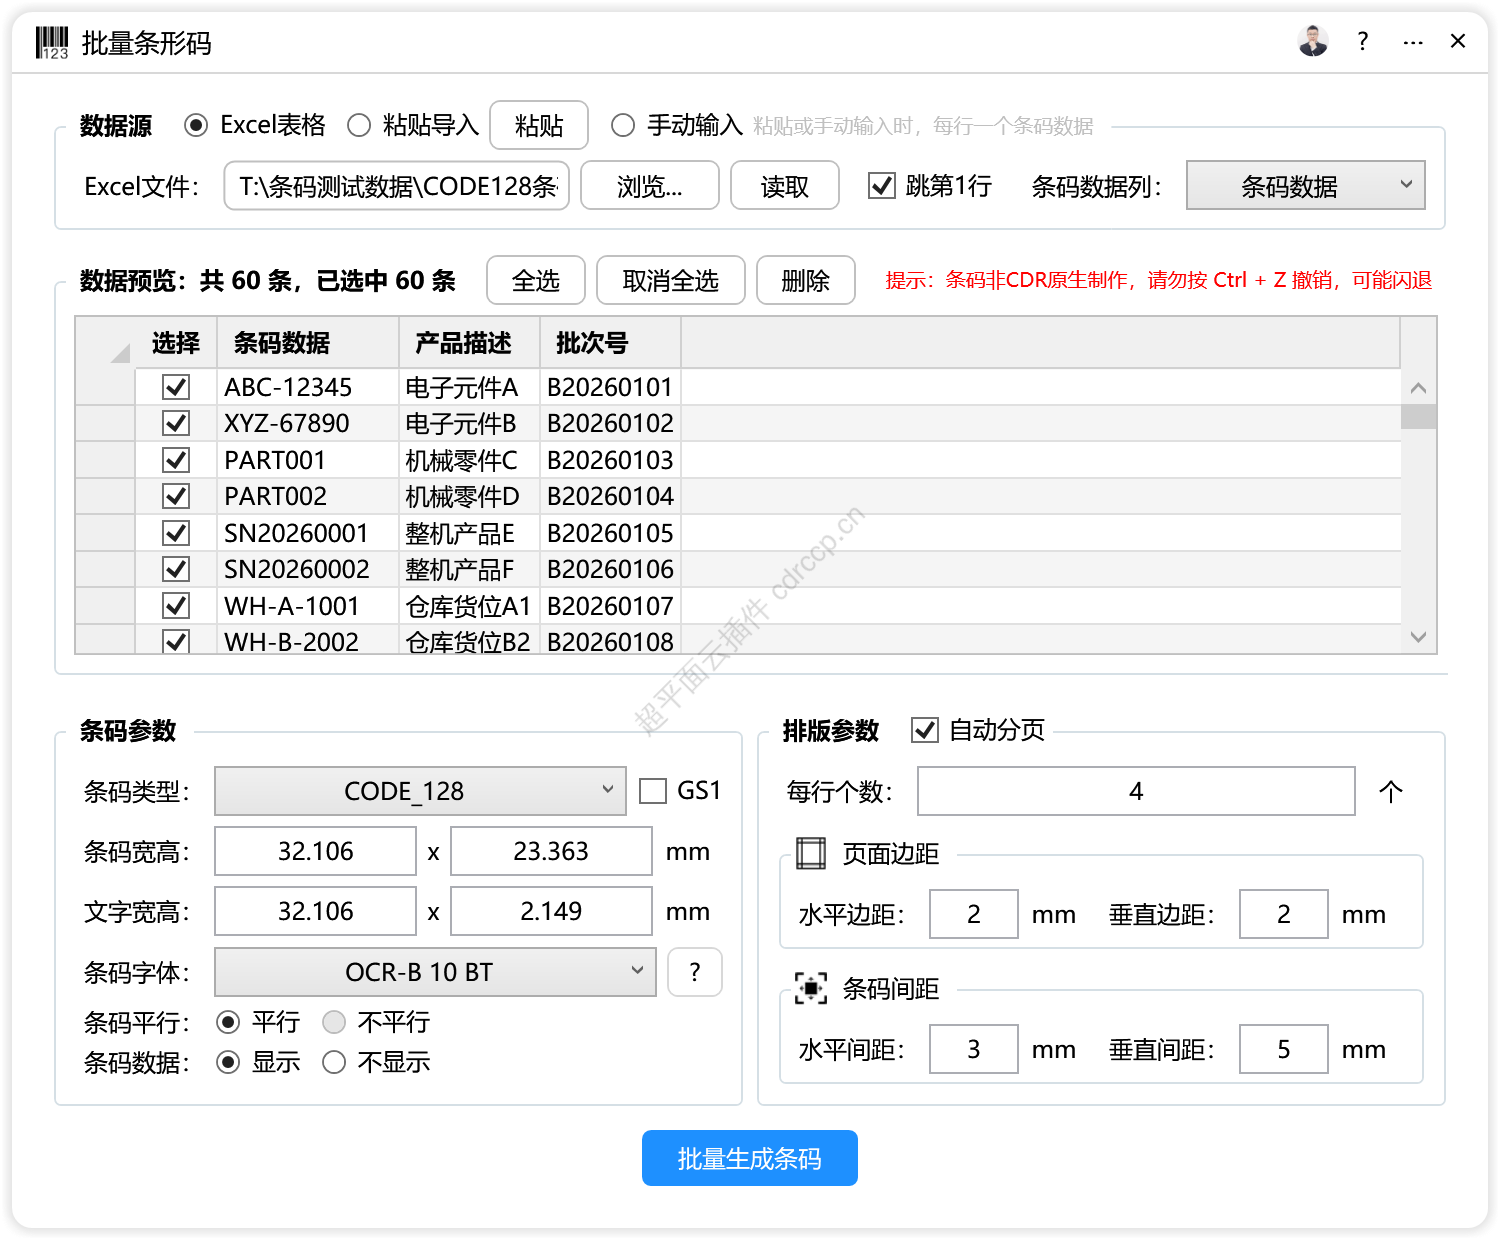Uncheck the ABC-12345 row checkbox

[176, 386]
